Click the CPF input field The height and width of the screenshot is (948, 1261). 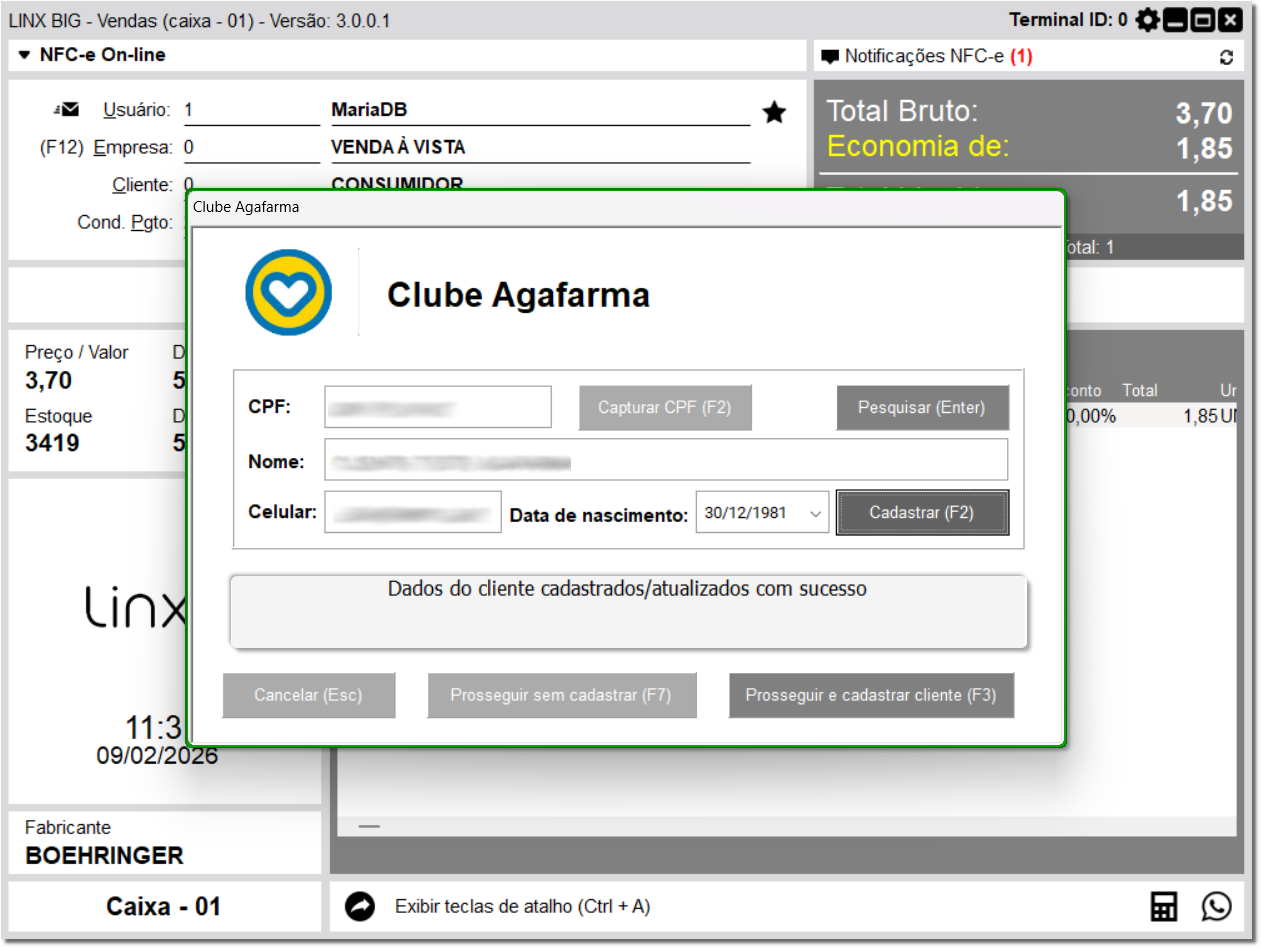(x=438, y=407)
